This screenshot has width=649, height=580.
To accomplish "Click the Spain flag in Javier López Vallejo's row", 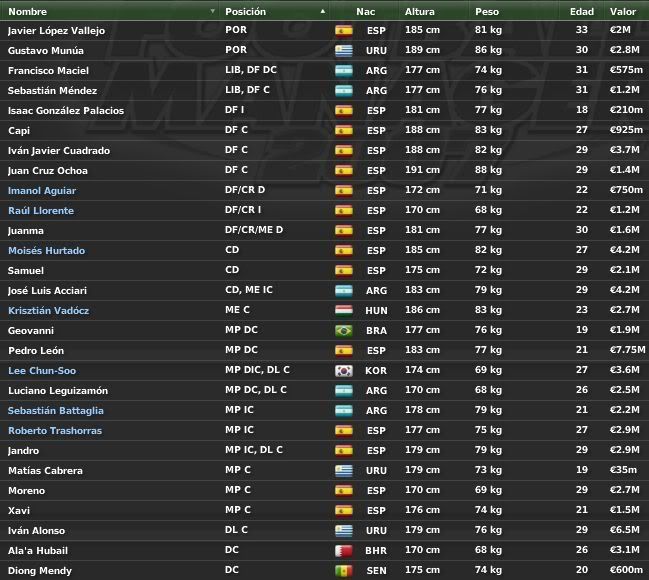I will tap(344, 31).
